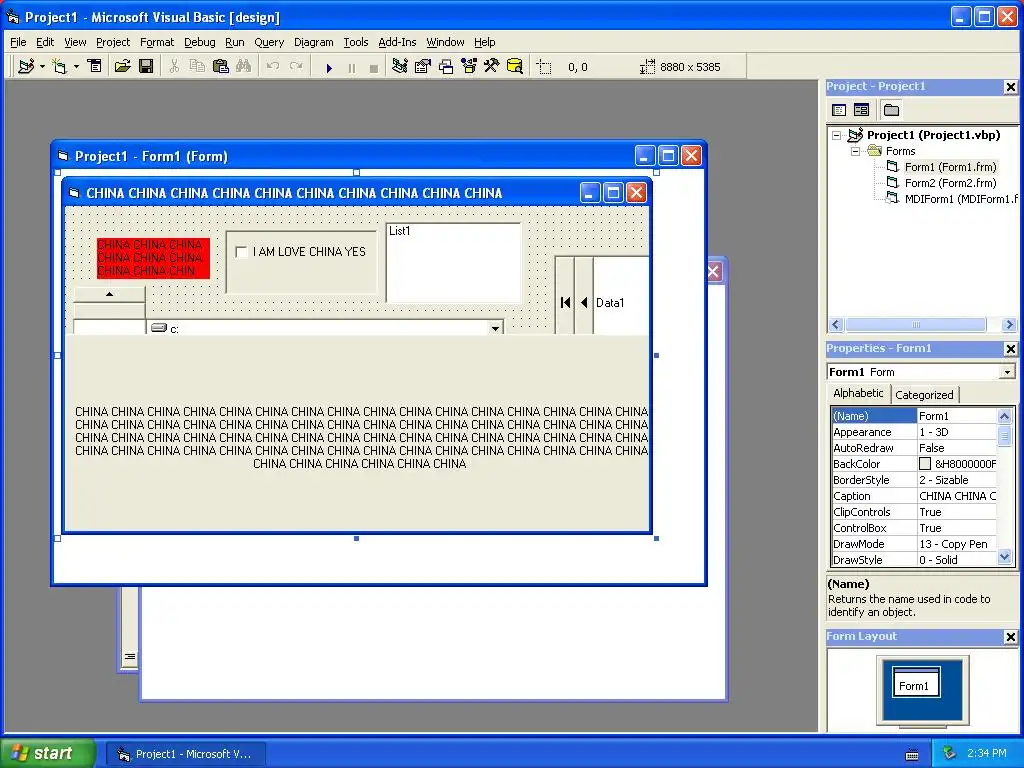Open the Windows Start button
Image resolution: width=1024 pixels, height=768 pixels.
click(46, 753)
